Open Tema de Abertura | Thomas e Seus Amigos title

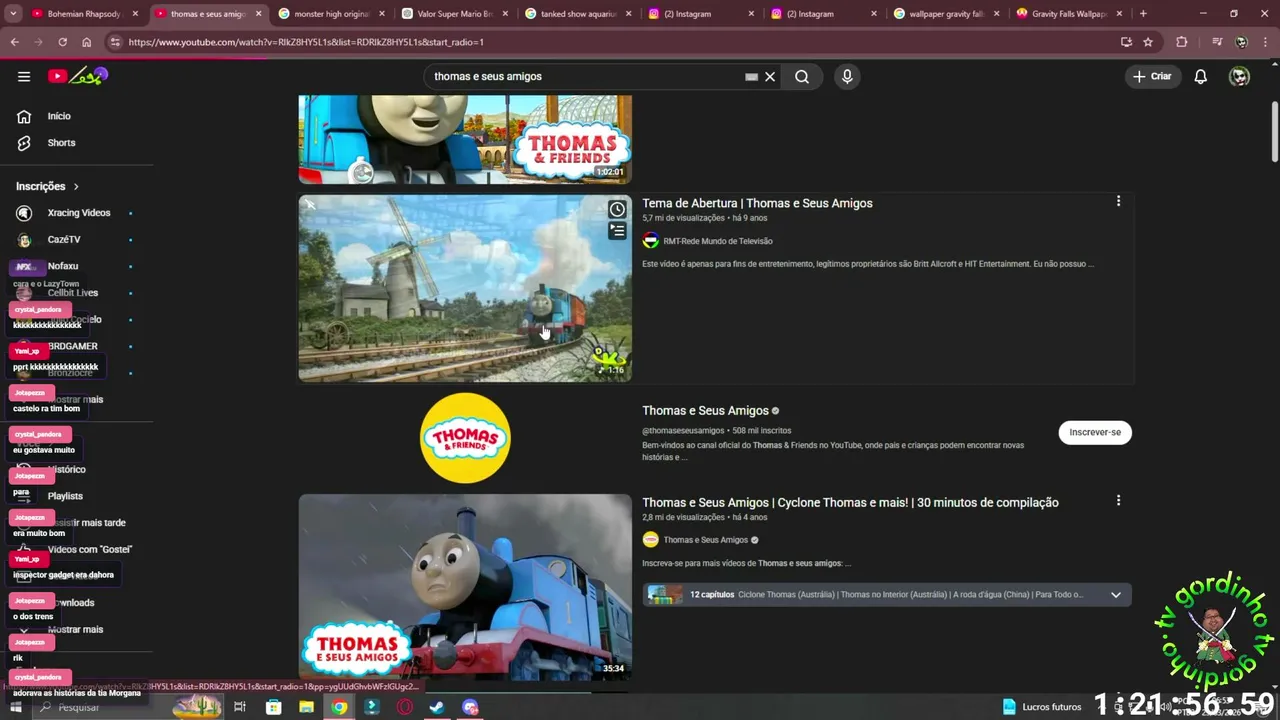[x=757, y=203]
